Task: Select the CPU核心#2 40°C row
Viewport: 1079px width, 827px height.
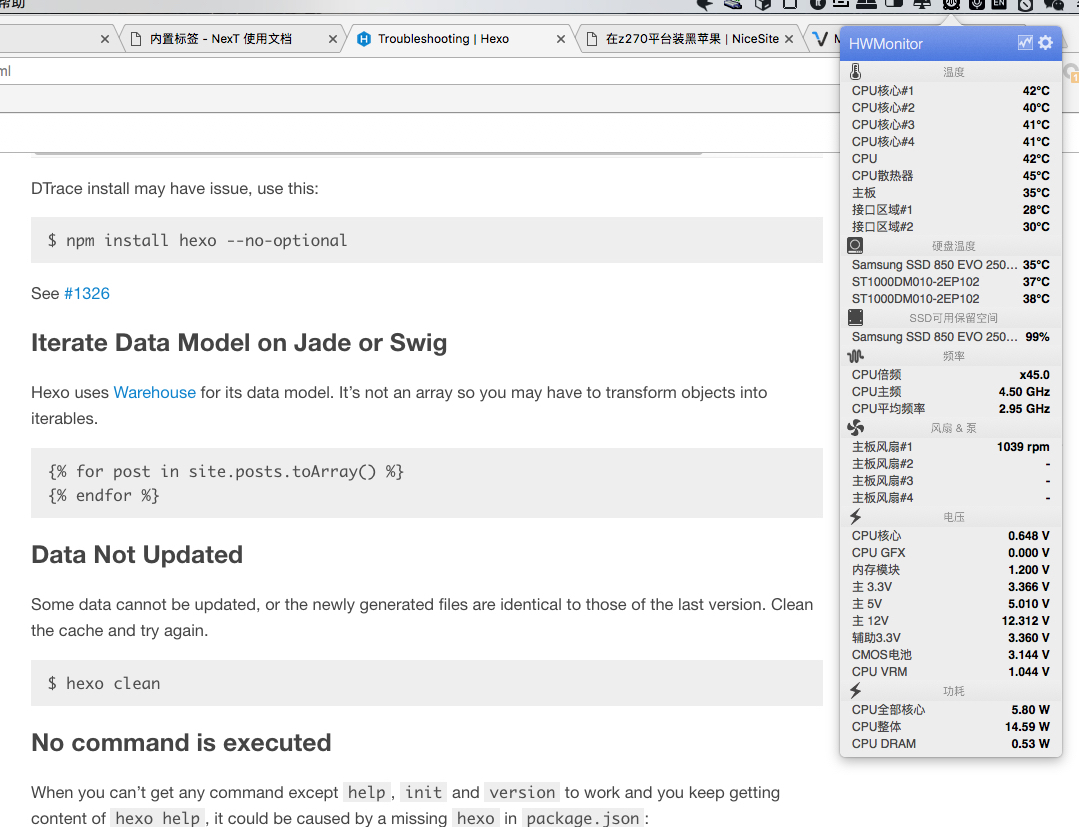Action: coord(950,108)
